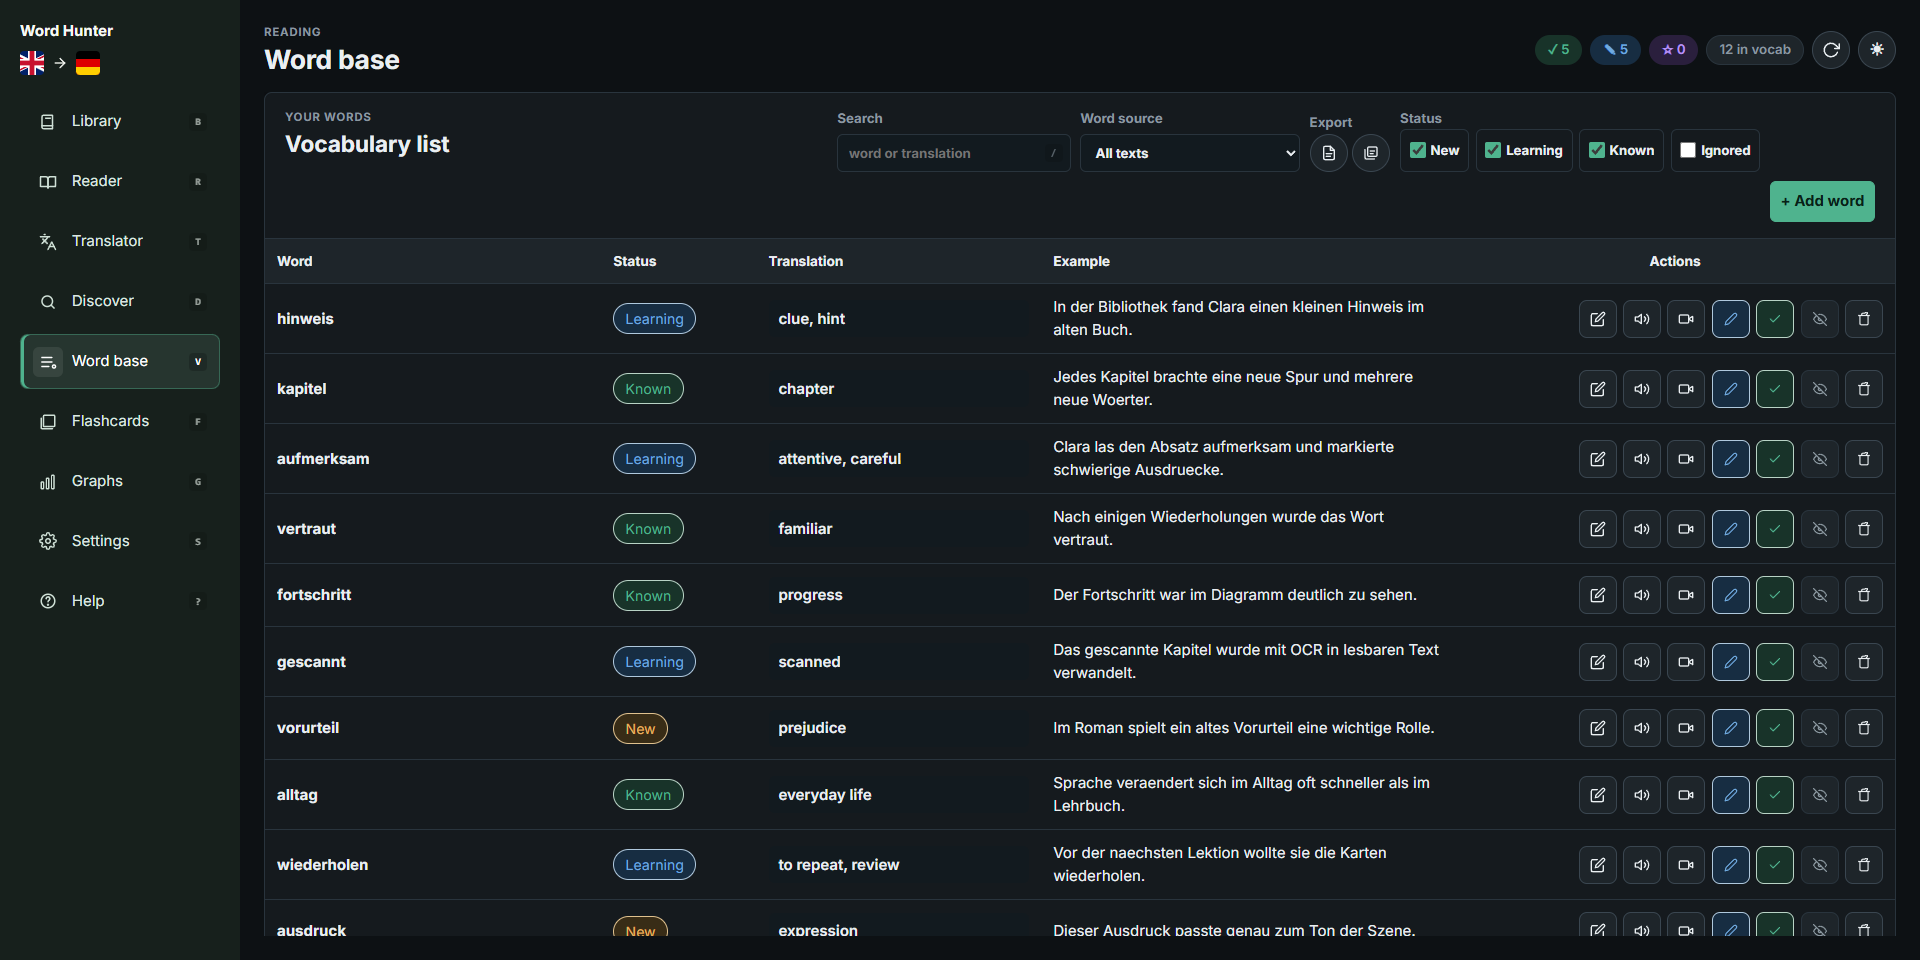Copy vocabulary list via export copy icon
The height and width of the screenshot is (960, 1920).
point(1371,153)
